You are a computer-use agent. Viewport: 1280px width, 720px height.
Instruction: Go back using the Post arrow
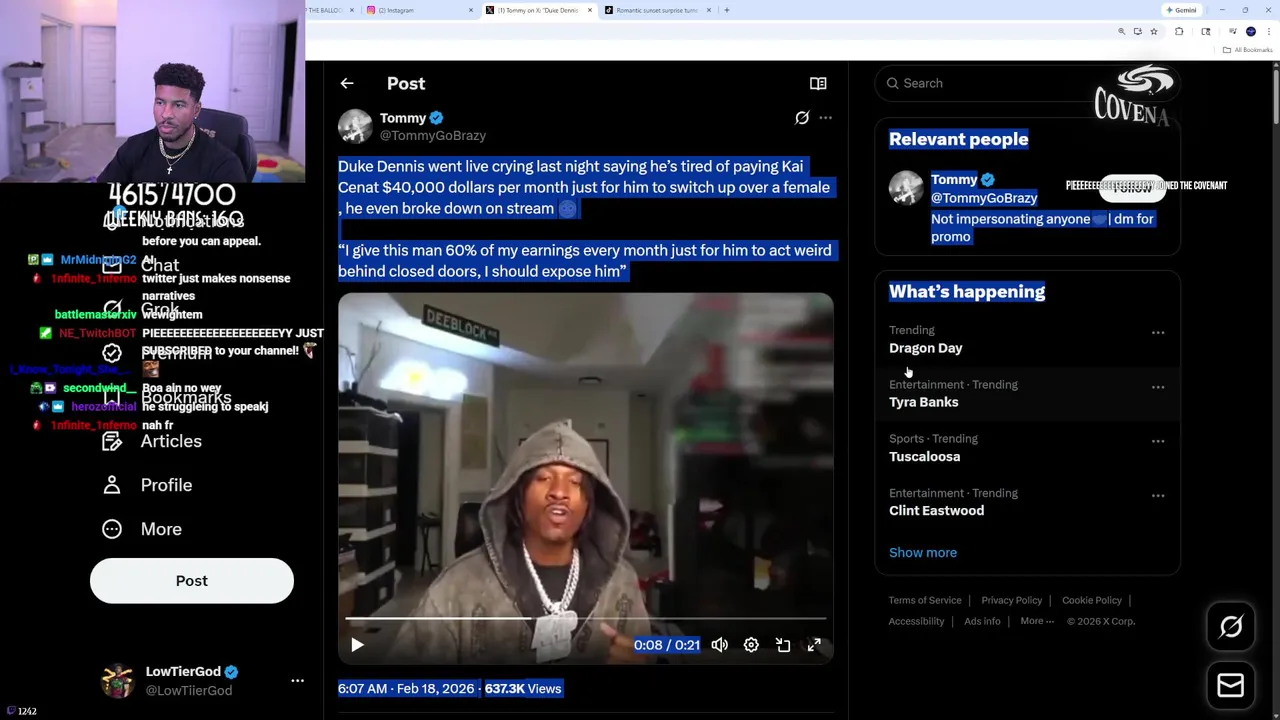[x=347, y=84]
